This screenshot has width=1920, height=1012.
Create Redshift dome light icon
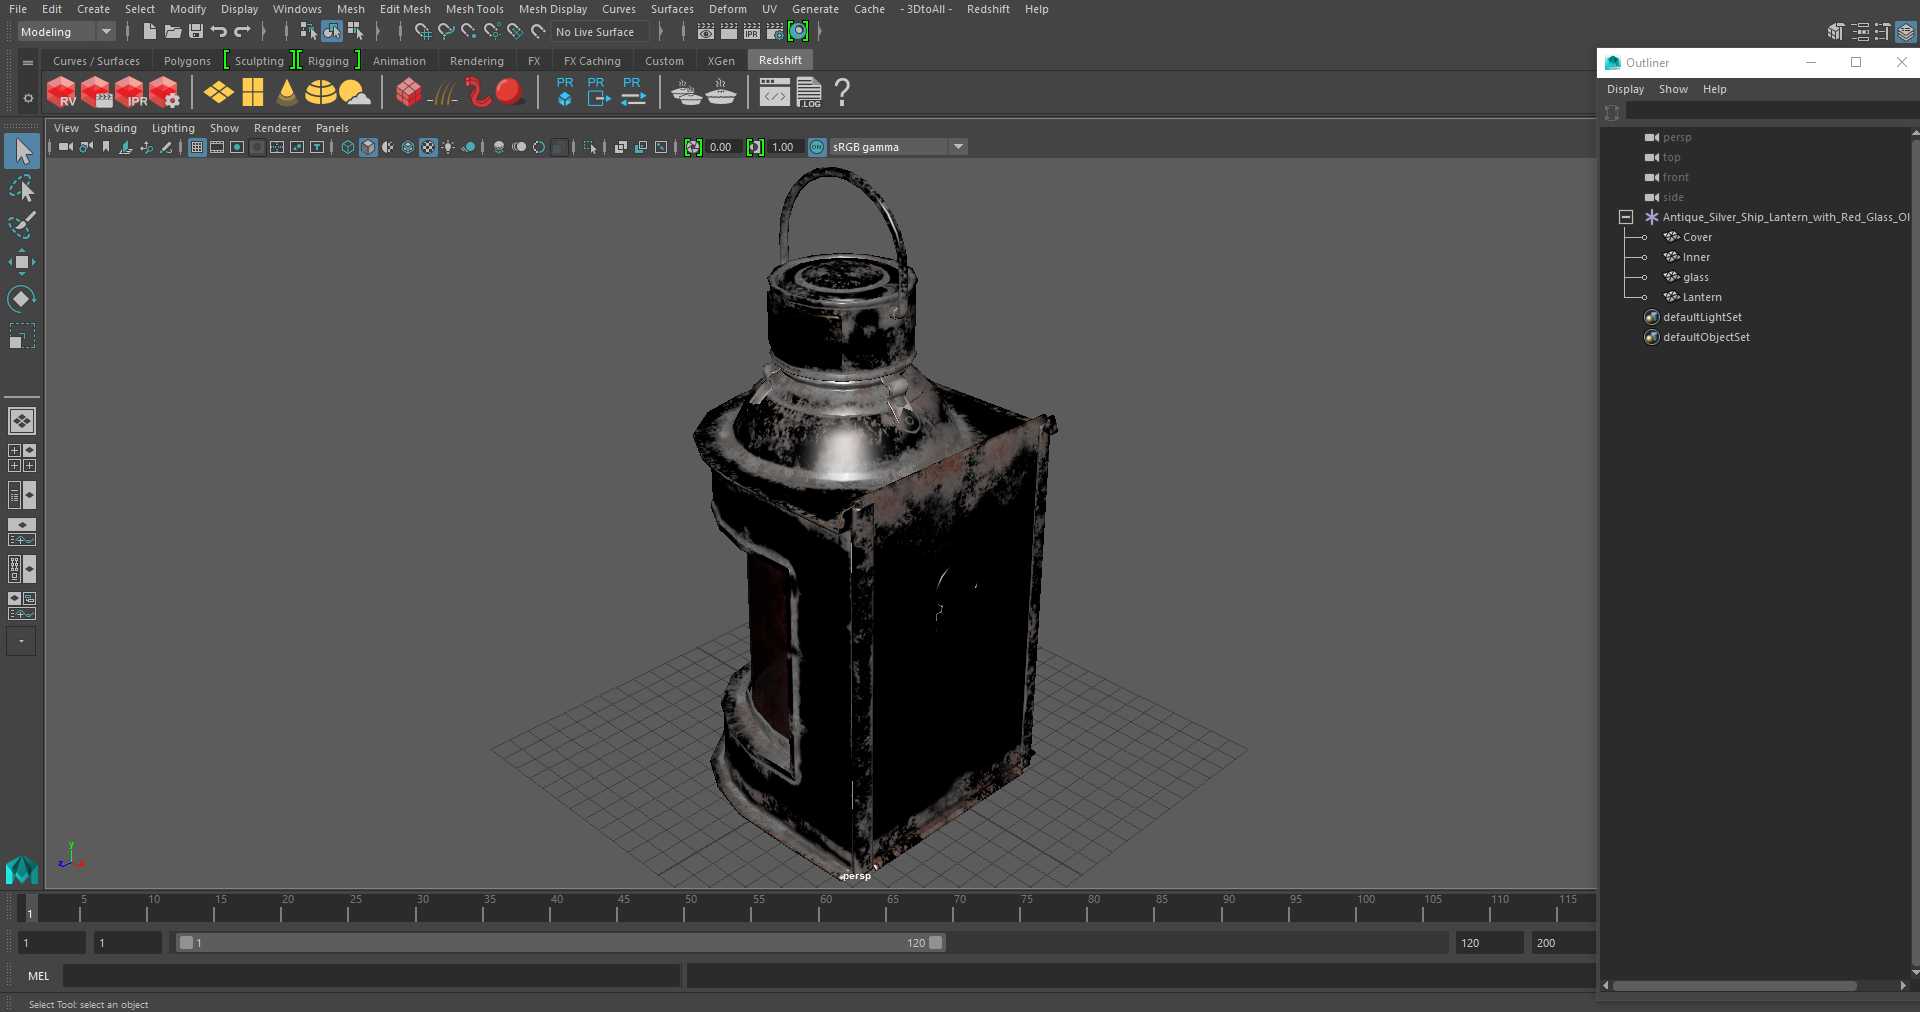click(x=320, y=93)
